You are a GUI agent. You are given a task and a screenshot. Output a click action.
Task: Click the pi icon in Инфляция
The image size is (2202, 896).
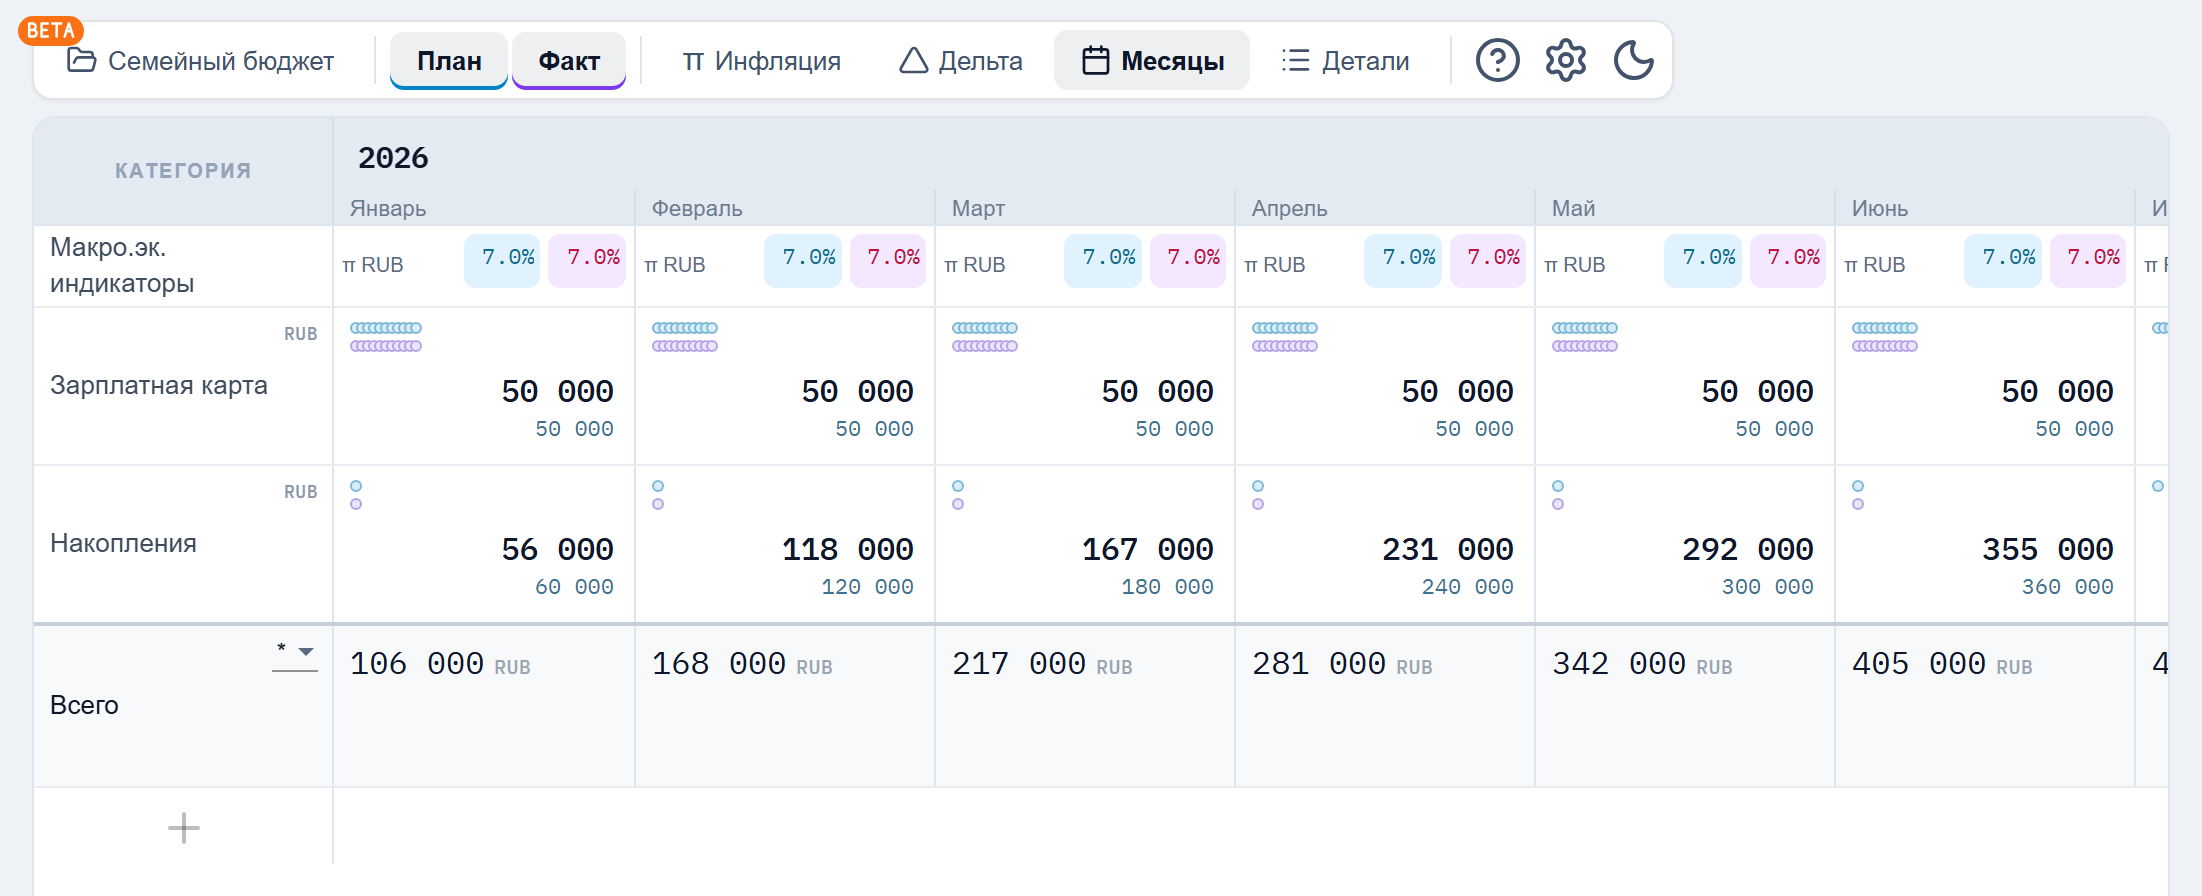[x=693, y=62]
